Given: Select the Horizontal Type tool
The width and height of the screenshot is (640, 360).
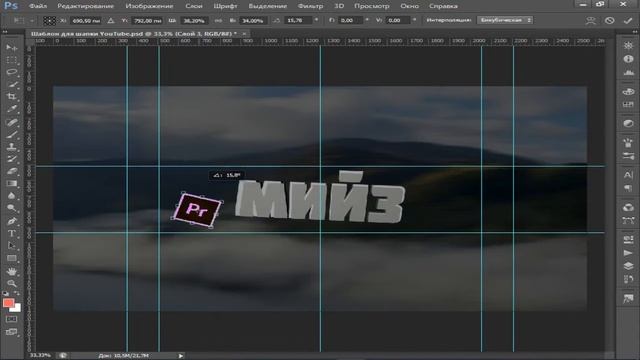Looking at the screenshot, I should tap(11, 233).
